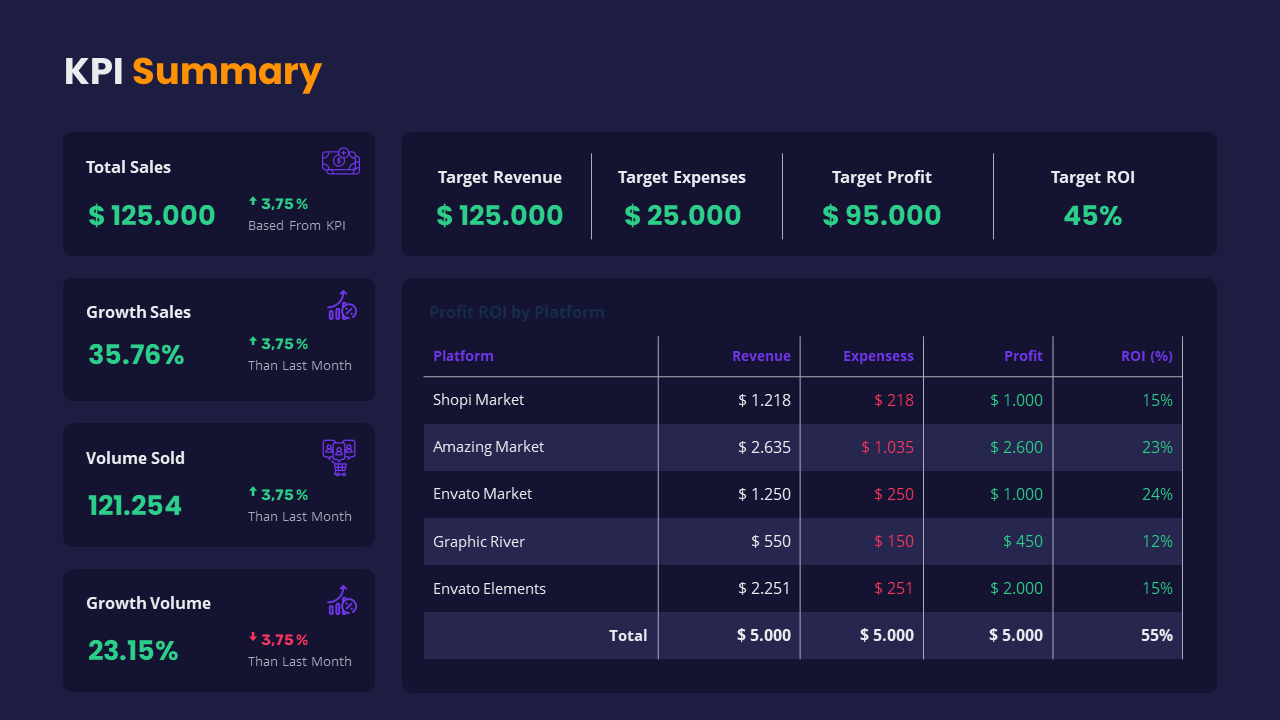Click the Growth Sales value 35.76%
The image size is (1280, 720).
click(136, 354)
